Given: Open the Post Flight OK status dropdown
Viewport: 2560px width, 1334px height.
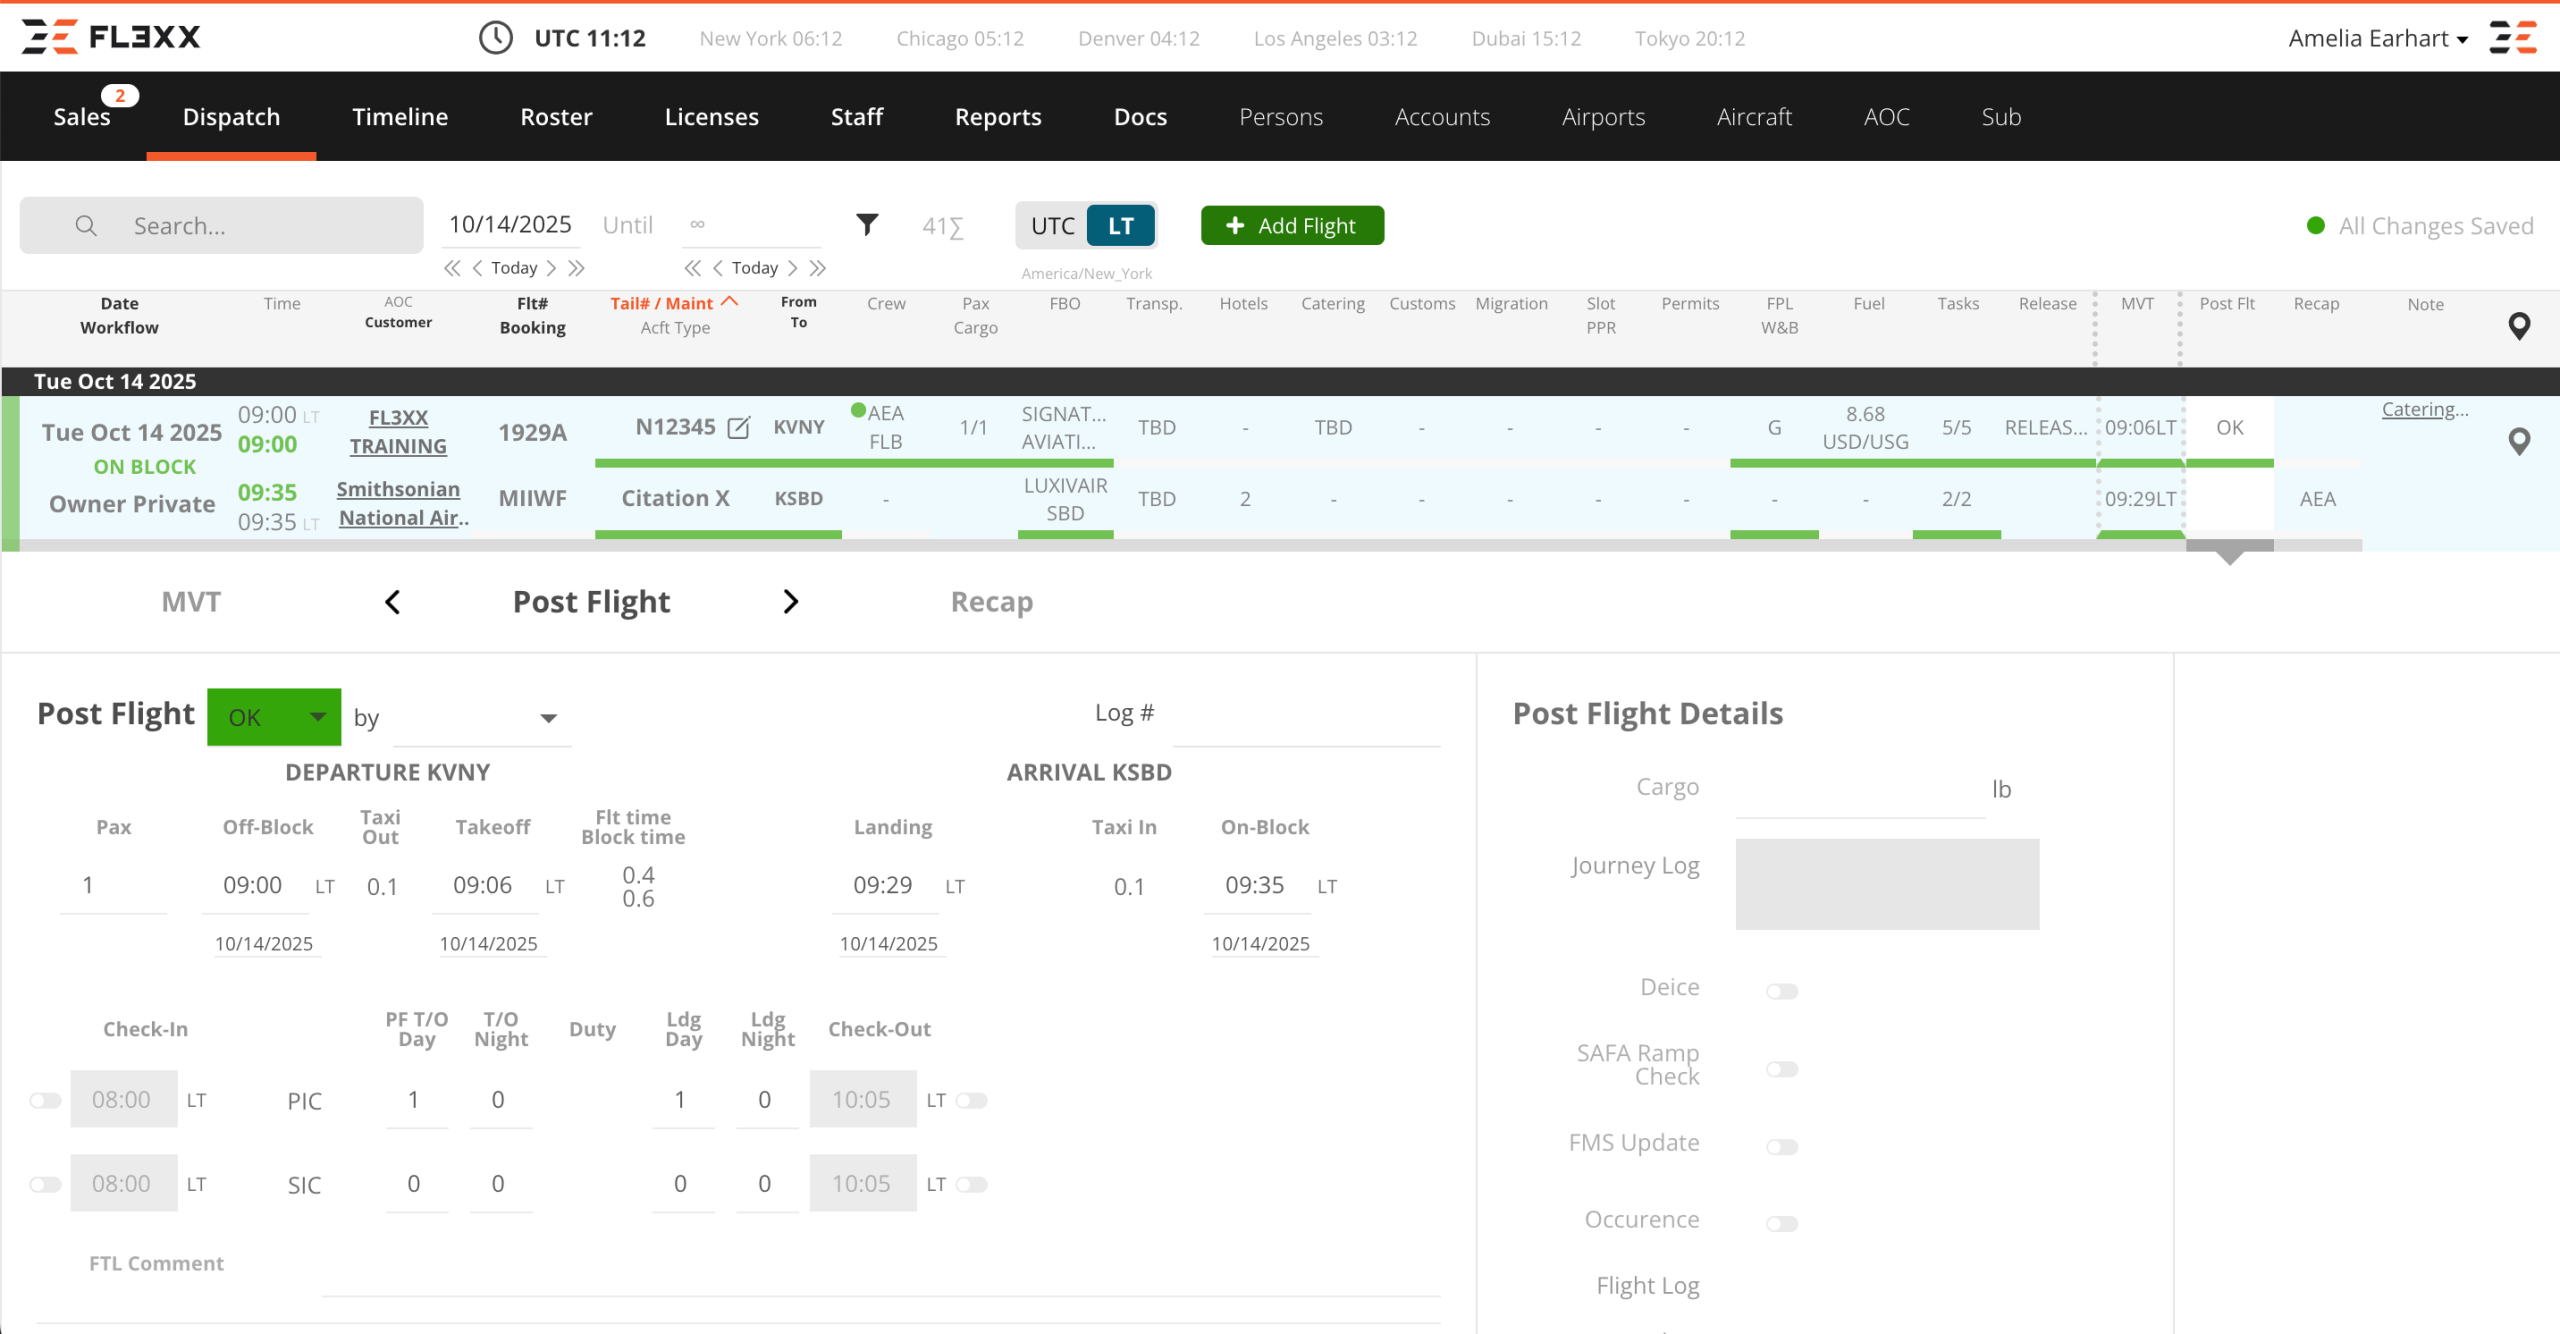Looking at the screenshot, I should 274,717.
